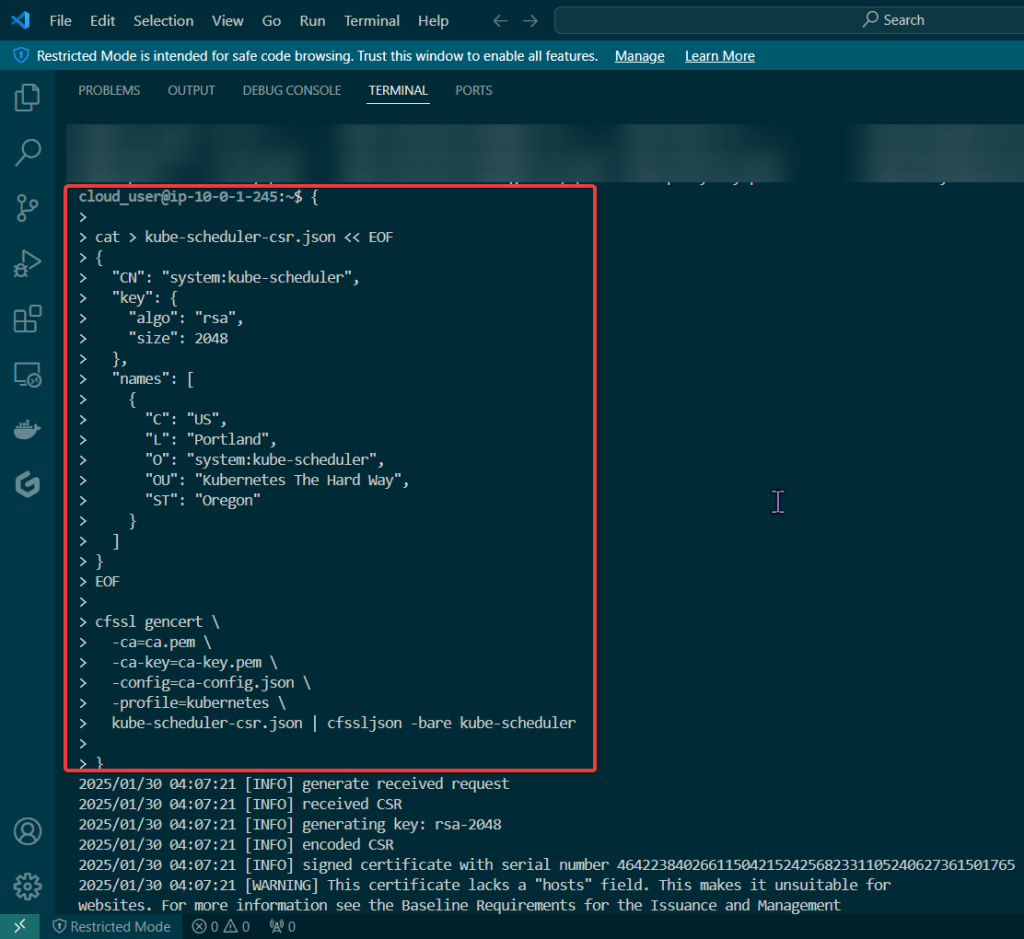Switch to the DEBUG CONSOLE tab
Image resolution: width=1024 pixels, height=939 pixels.
291,90
